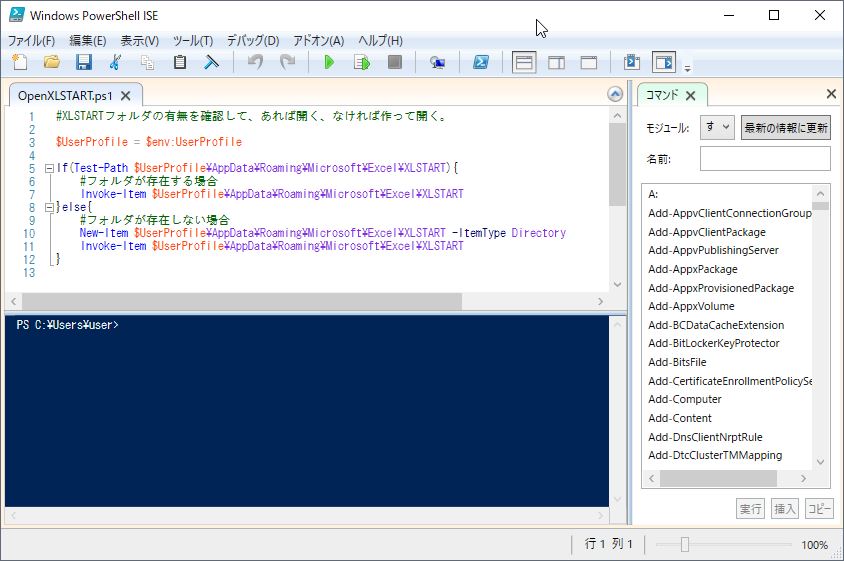Show script pane on right layout icon

[557, 62]
